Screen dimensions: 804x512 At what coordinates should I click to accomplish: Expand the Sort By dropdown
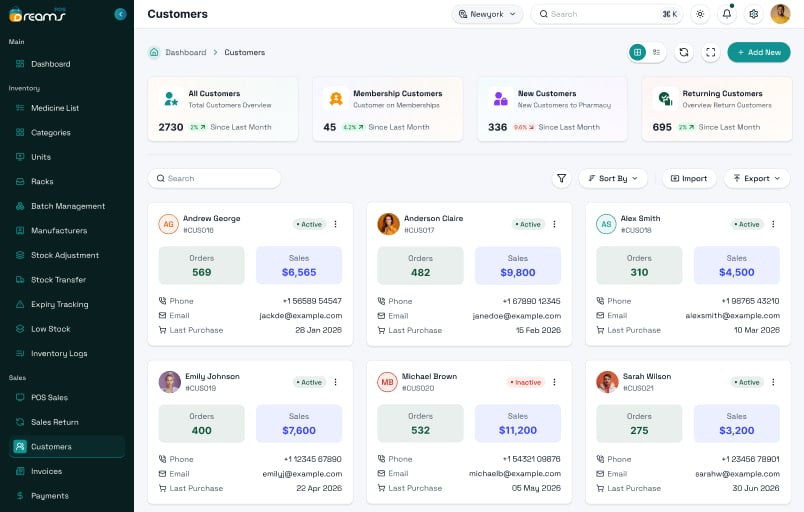pyautogui.click(x=613, y=178)
